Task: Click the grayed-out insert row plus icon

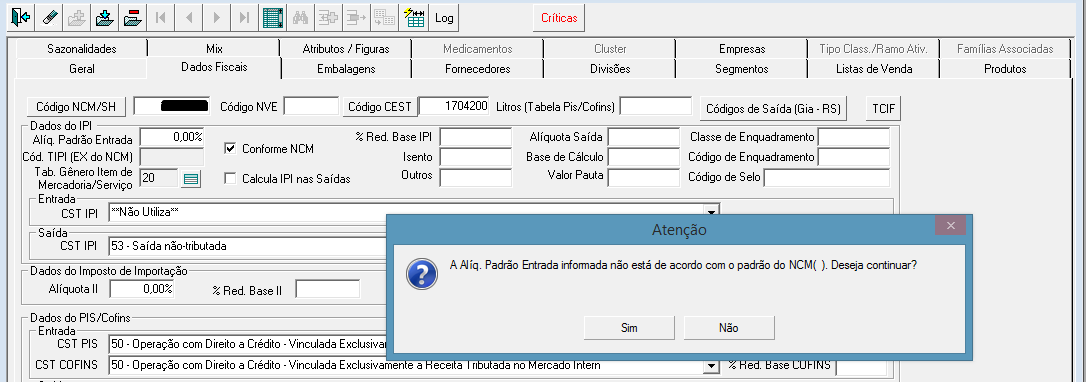Action: point(328,18)
